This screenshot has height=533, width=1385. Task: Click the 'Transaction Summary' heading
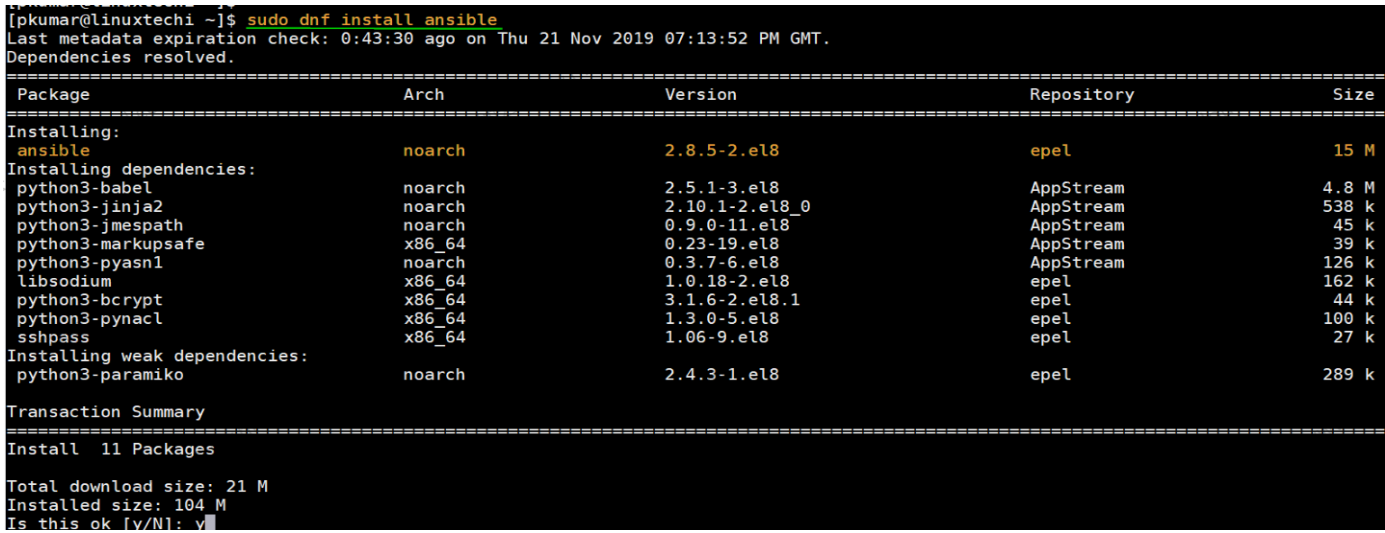coord(105,412)
